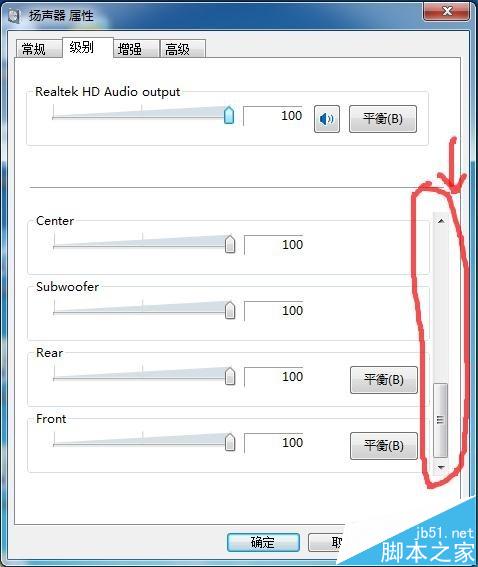Open 平衡(B) for the Rear channel
478x567 pixels.
[384, 380]
